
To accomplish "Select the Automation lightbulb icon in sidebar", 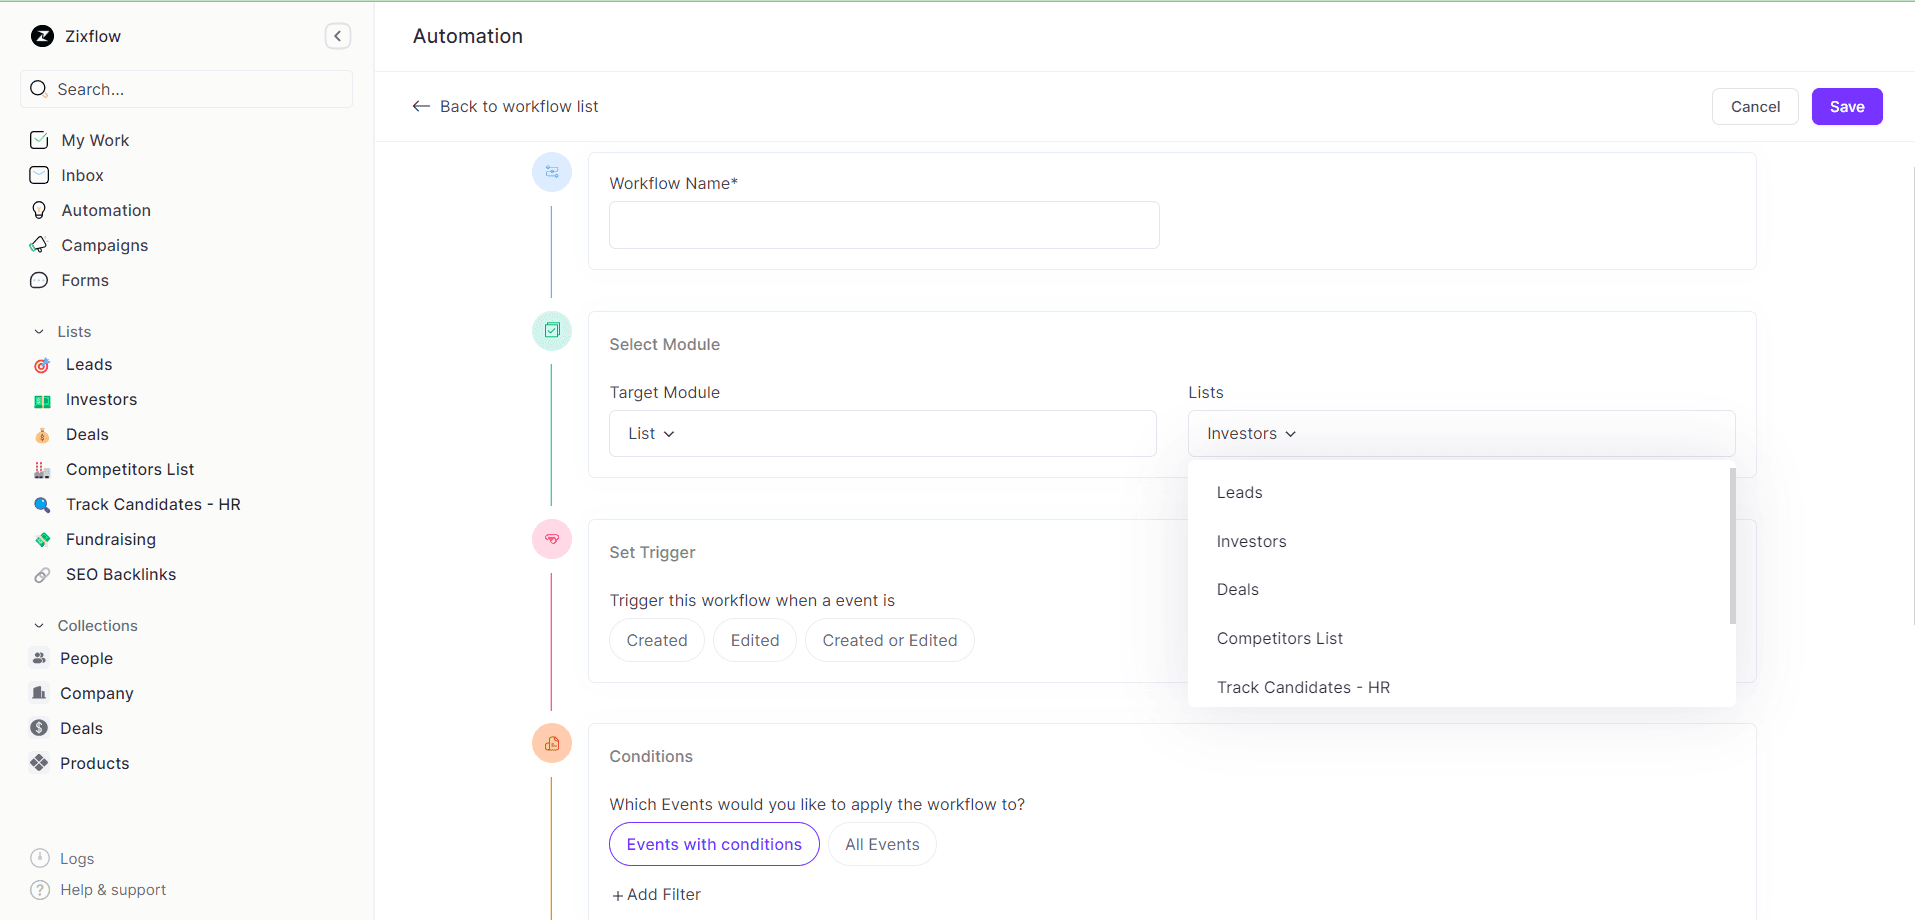I will point(39,210).
